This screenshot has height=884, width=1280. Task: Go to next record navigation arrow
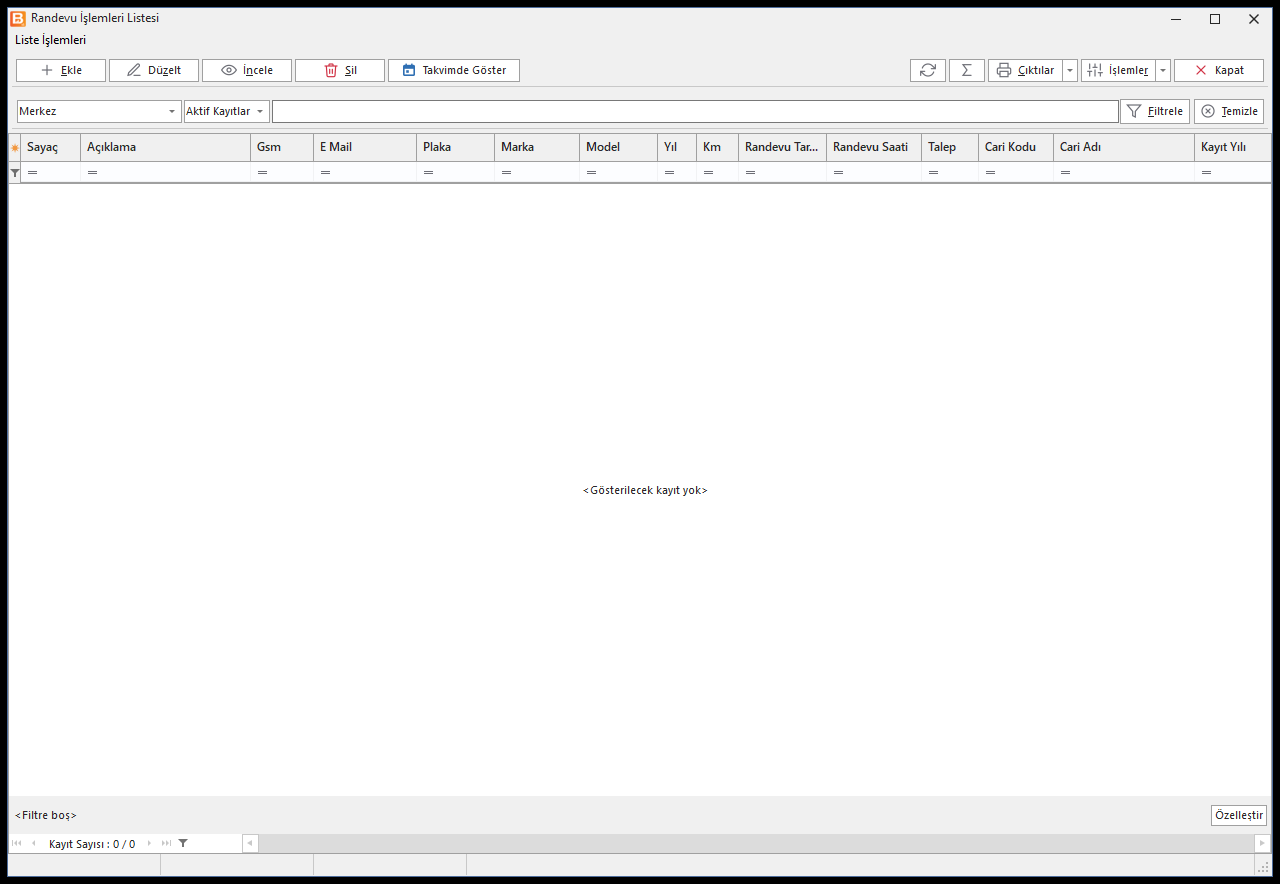coord(150,844)
